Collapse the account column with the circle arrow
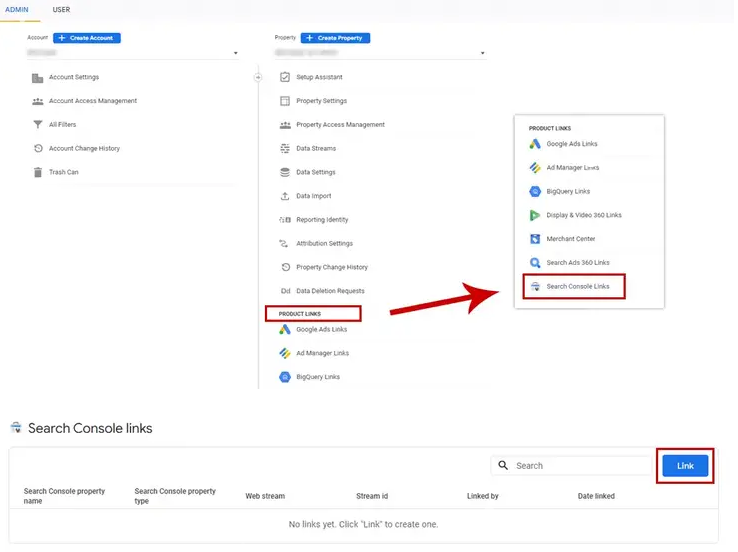738x552 pixels. (x=258, y=78)
